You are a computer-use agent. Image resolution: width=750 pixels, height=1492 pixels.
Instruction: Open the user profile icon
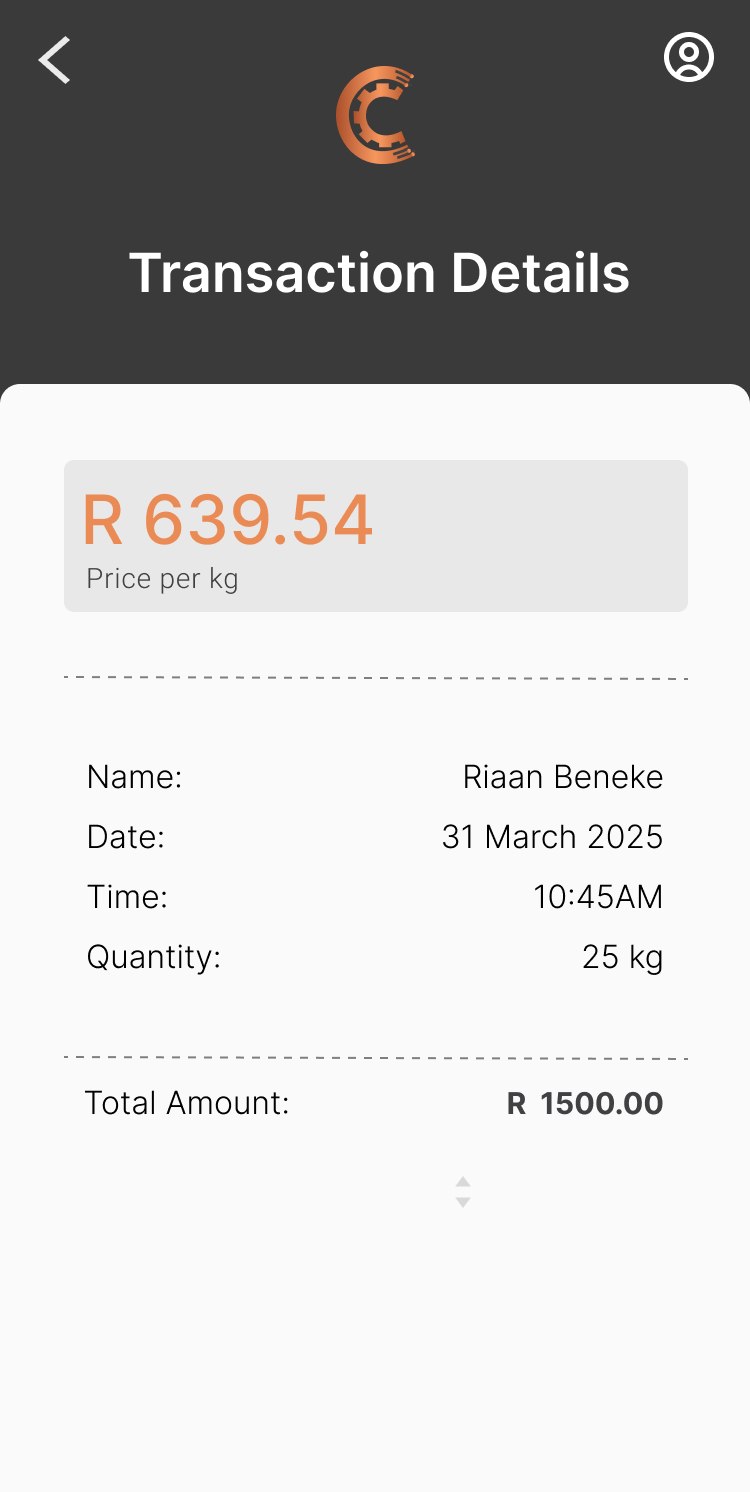pyautogui.click(x=689, y=58)
